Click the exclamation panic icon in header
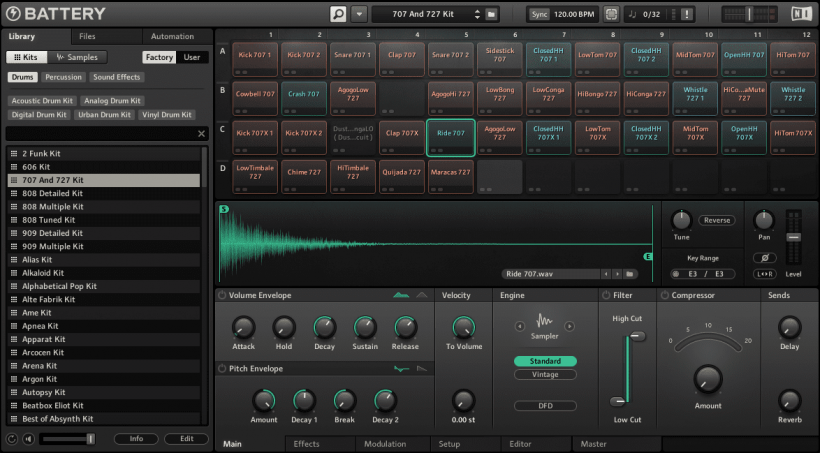820x453 pixels. pyautogui.click(x=687, y=14)
